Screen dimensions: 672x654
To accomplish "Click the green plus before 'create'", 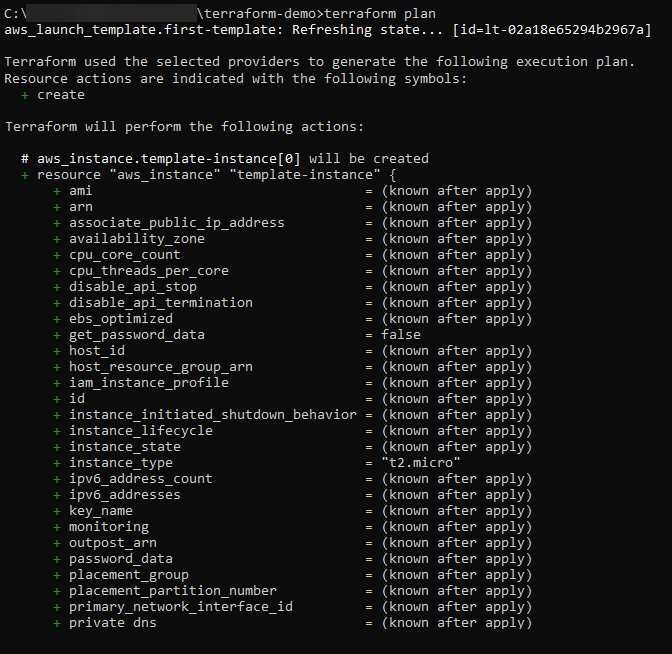I will click(25, 95).
